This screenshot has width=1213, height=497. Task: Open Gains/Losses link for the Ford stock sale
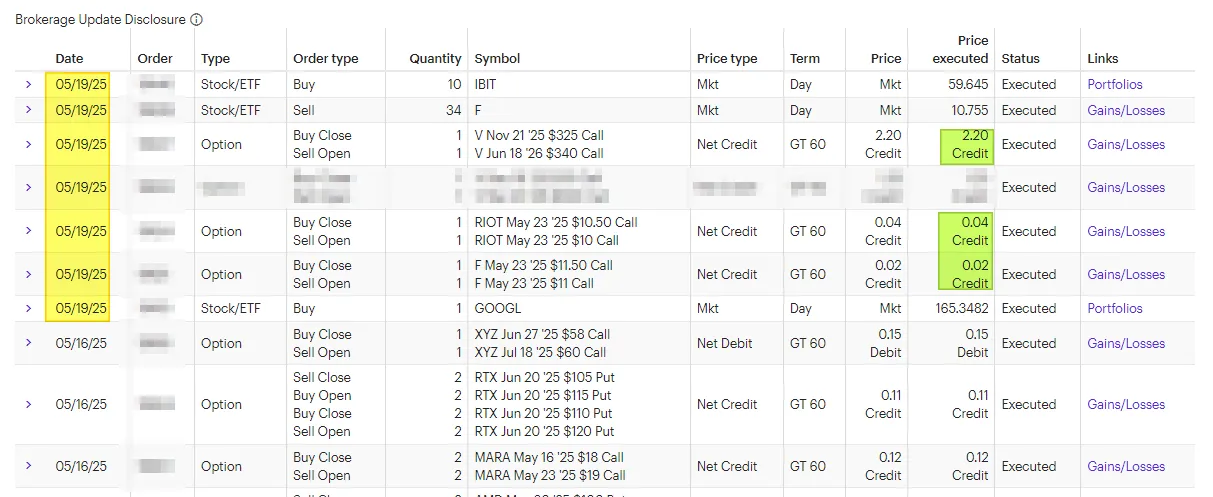tap(1126, 111)
